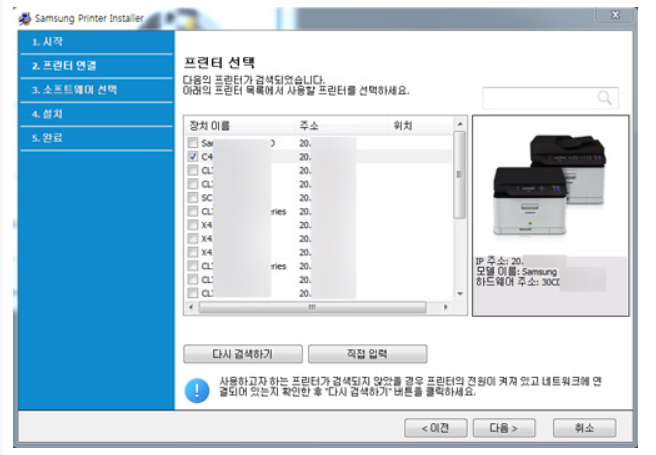656x455 pixels.
Task: Go back with the 이전 button
Action: [x=436, y=428]
